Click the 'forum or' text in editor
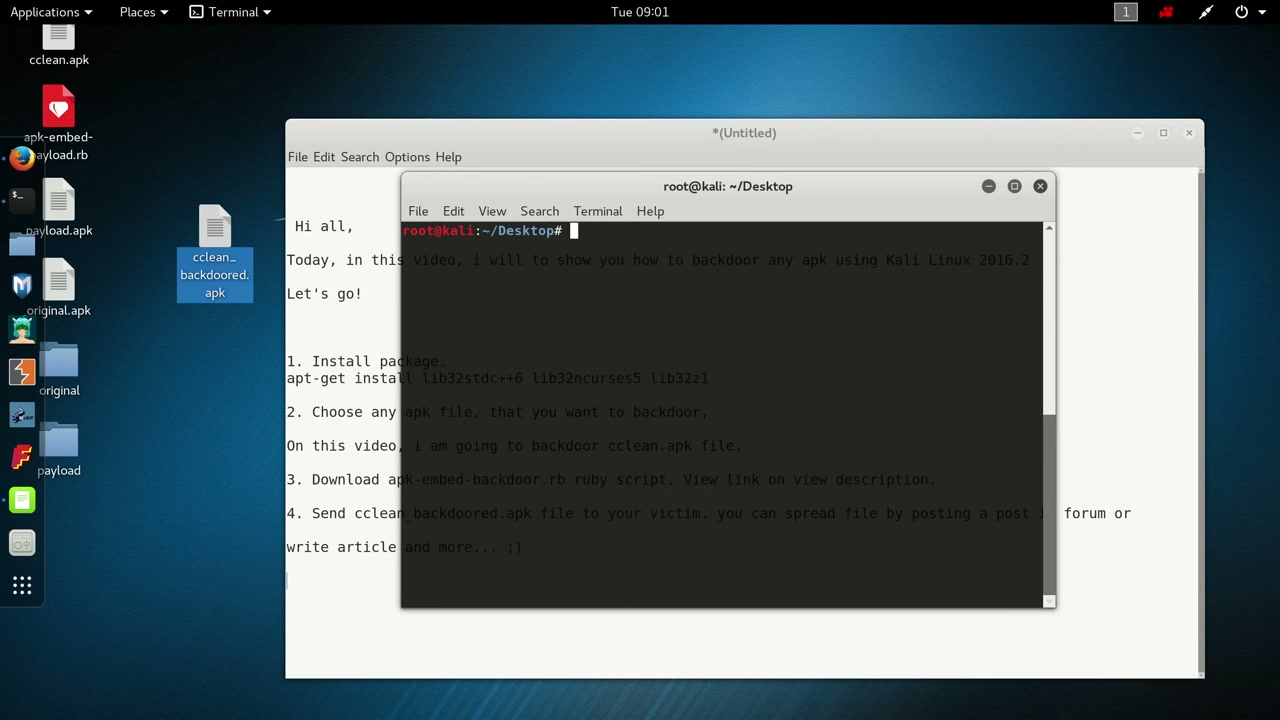Screen dimensions: 1280x720 [1097, 514]
